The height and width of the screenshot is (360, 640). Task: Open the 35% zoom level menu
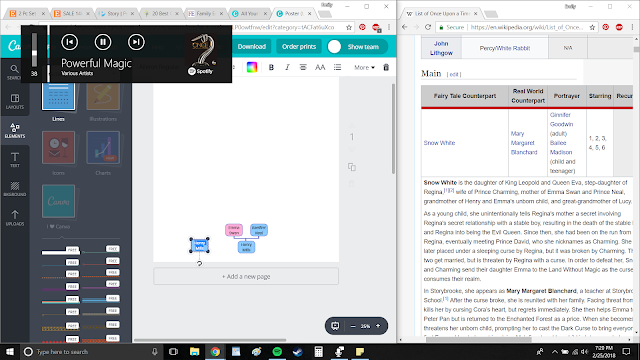(x=365, y=326)
